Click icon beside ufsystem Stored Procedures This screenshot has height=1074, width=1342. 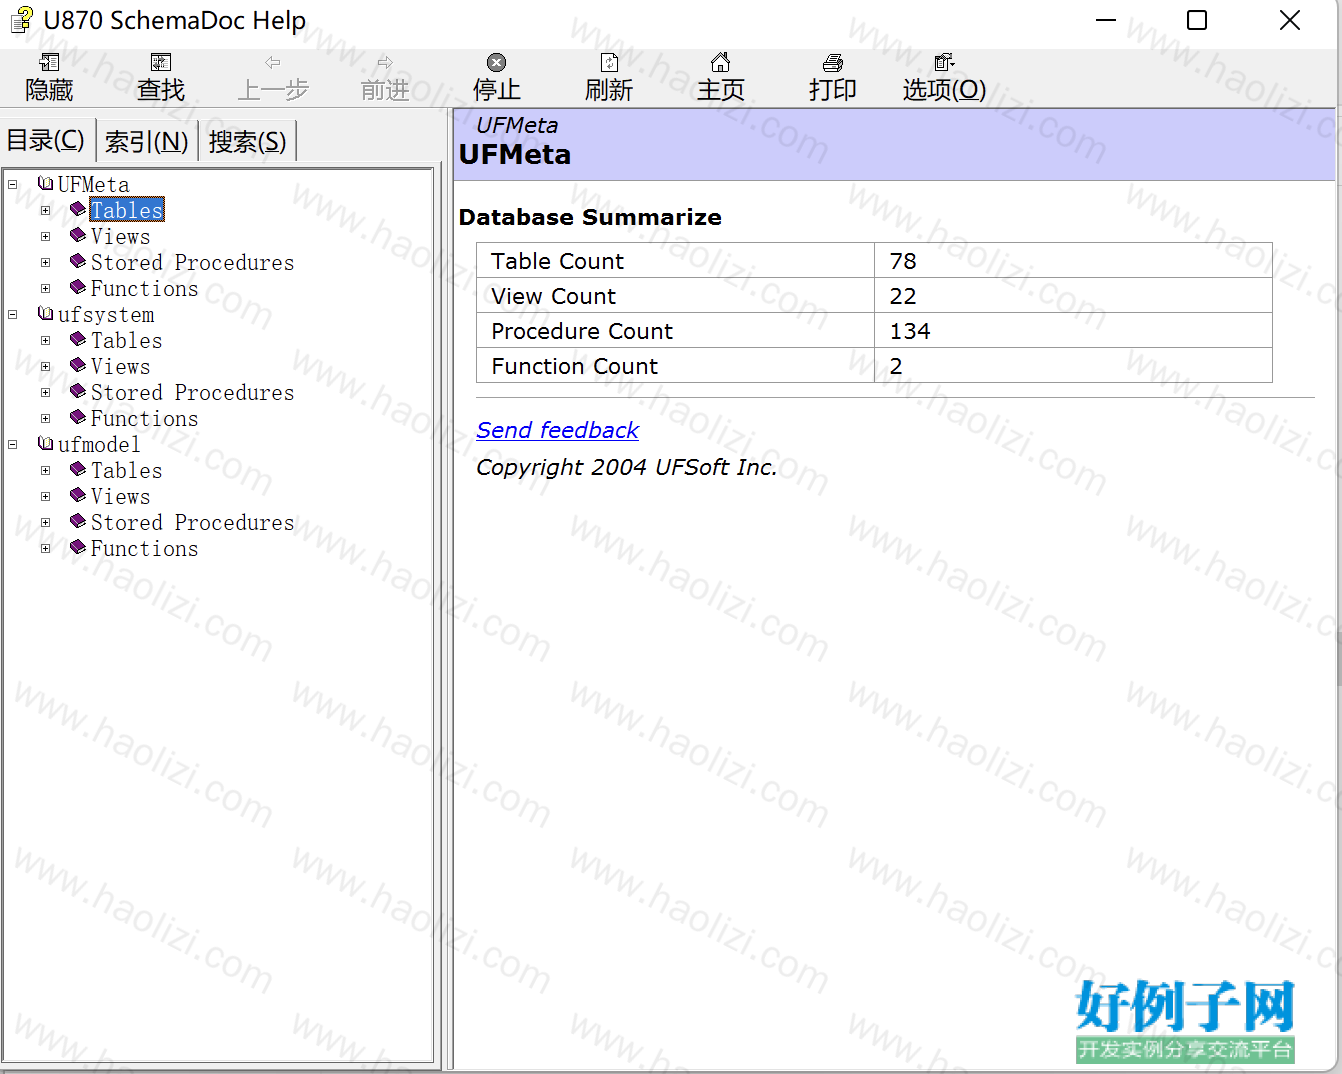coord(78,392)
